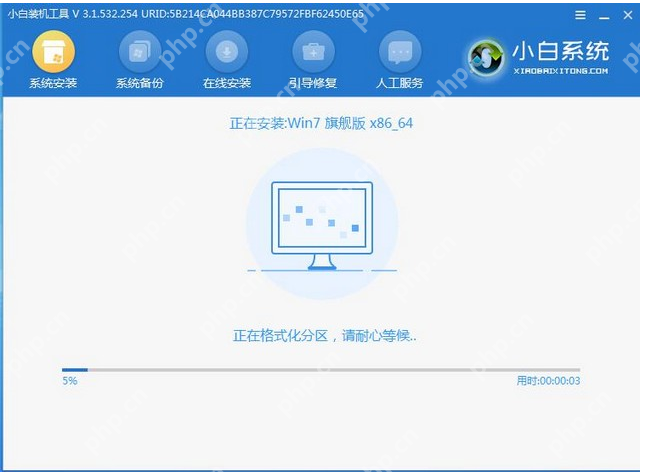Viewport: 646px width, 472px height.
Task: Click the 小白系统 brand name
Action: pos(561,51)
